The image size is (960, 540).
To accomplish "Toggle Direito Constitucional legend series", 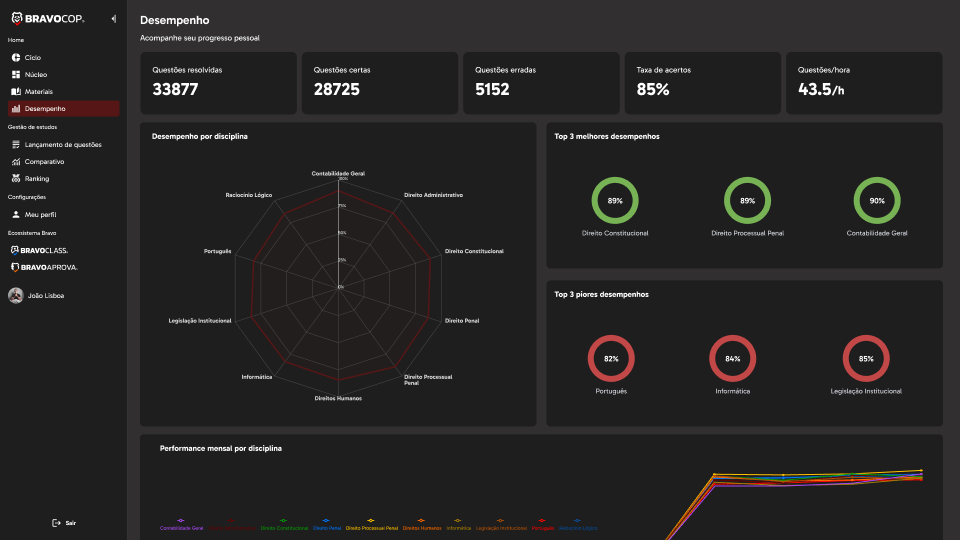I will (x=284, y=525).
